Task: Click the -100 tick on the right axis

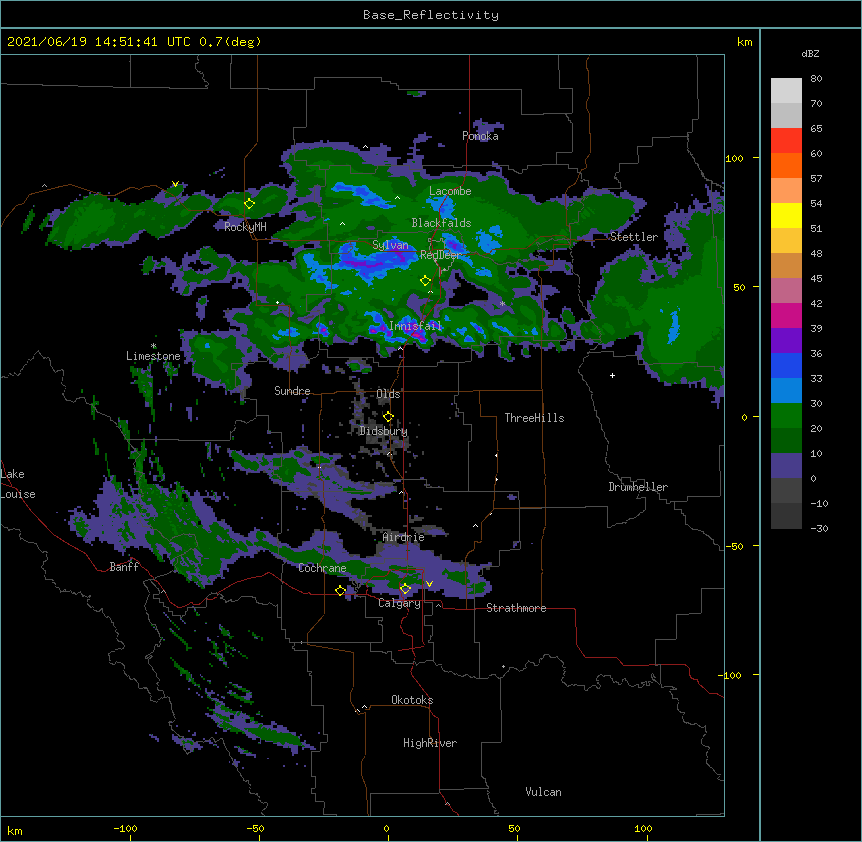Action: coord(731,675)
